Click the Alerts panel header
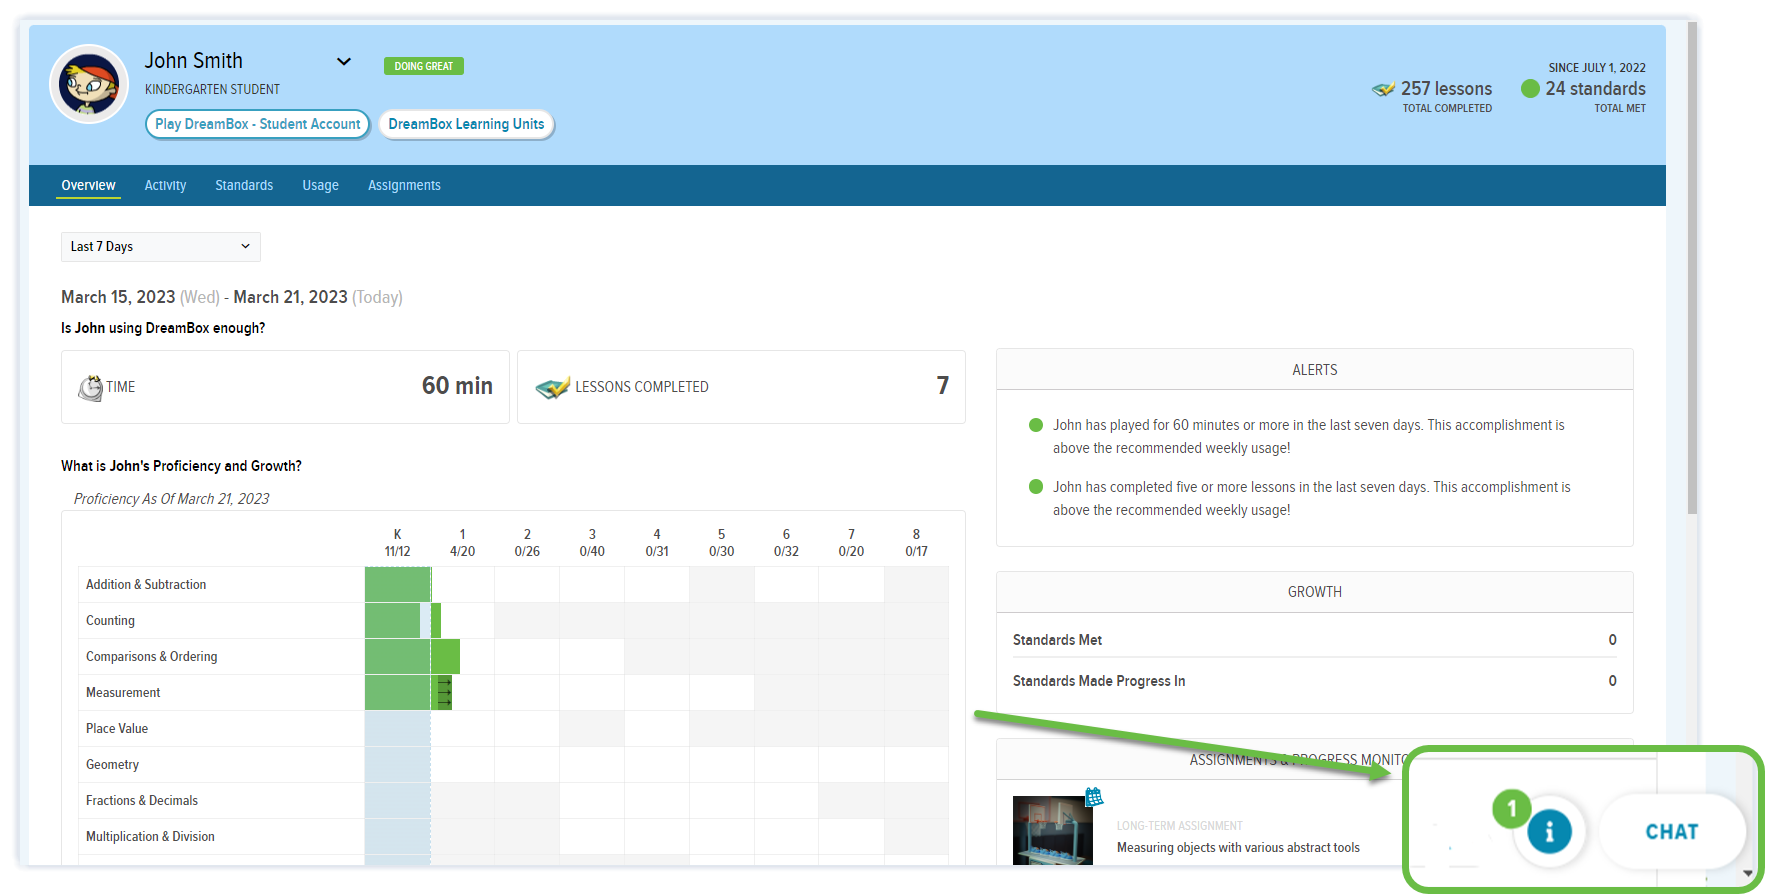 tap(1315, 370)
